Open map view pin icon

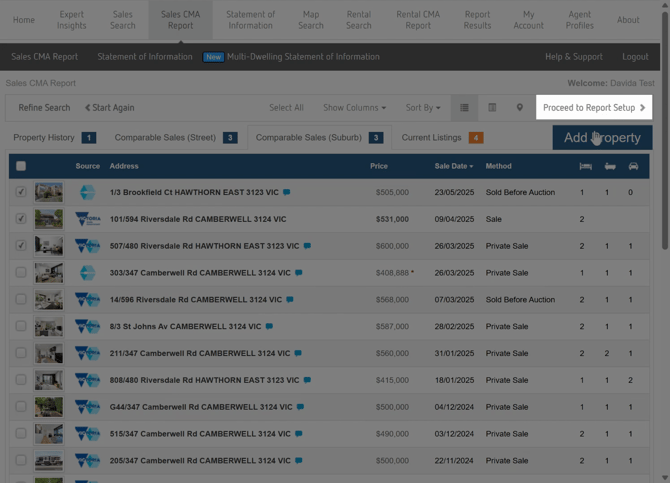(x=519, y=108)
